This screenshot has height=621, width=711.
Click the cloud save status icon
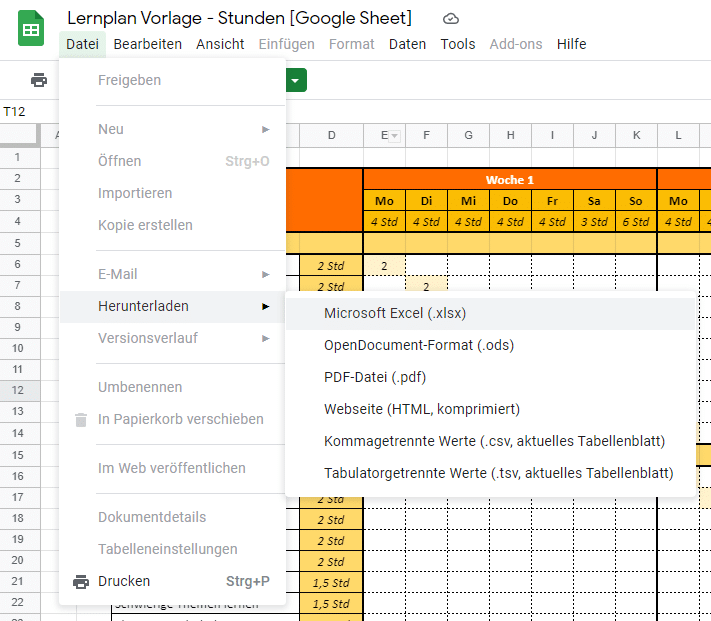451,19
